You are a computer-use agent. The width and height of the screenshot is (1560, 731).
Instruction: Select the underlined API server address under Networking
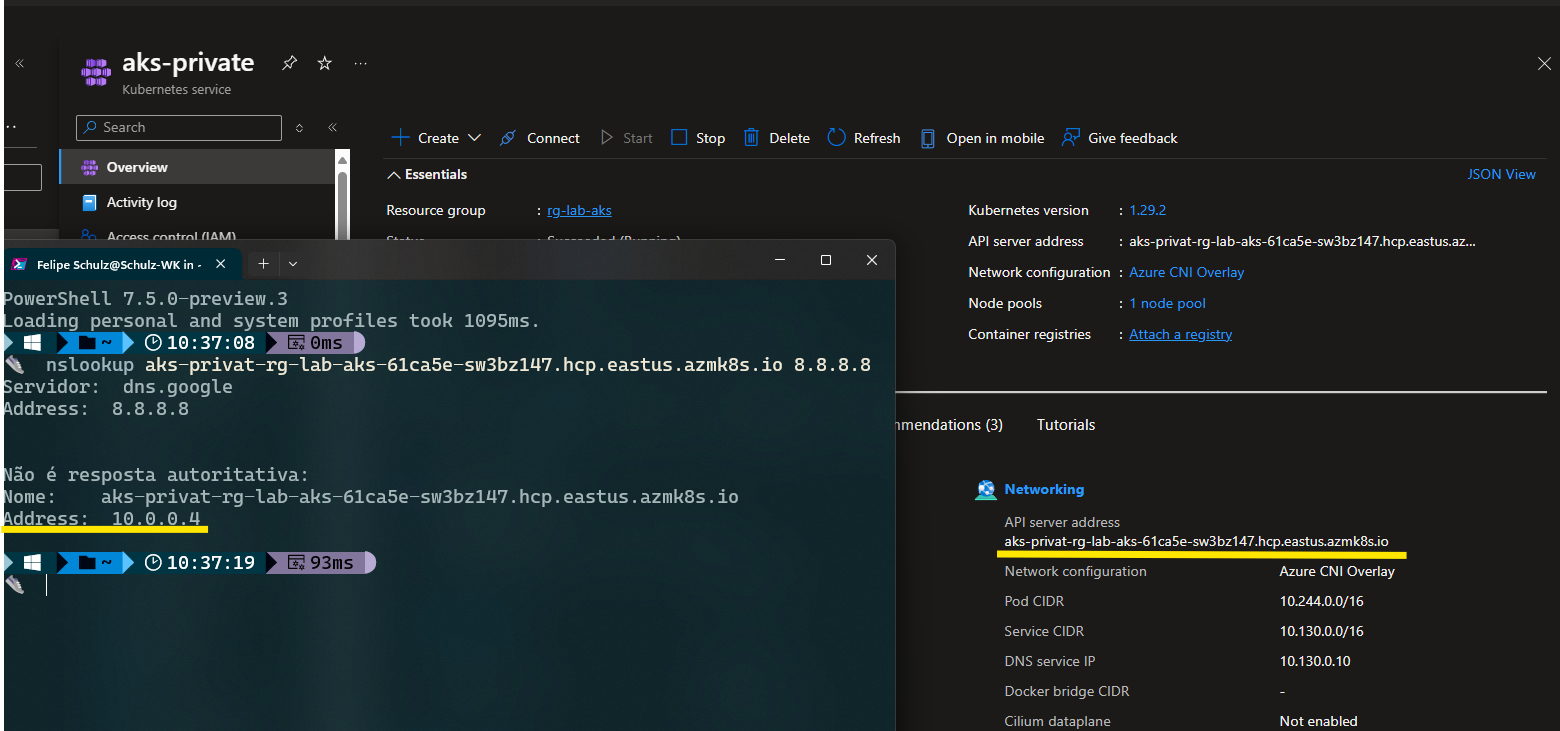pos(1196,541)
